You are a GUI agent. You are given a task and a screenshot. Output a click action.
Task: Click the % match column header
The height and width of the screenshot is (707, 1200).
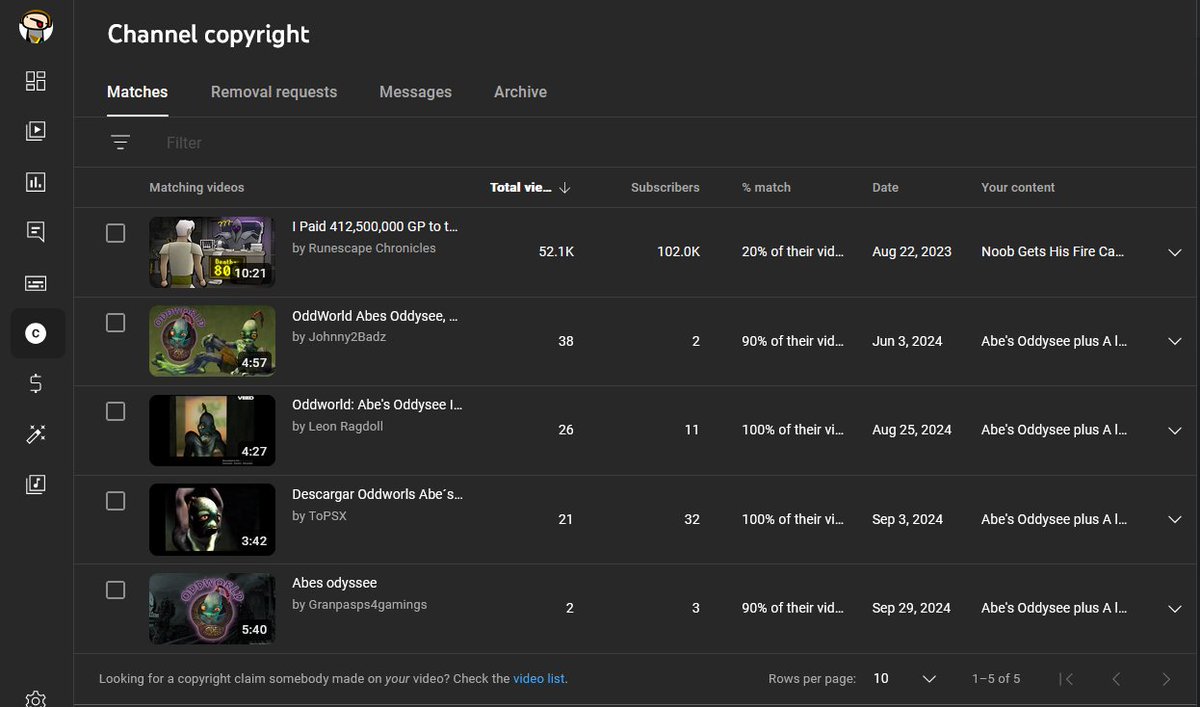coord(766,187)
